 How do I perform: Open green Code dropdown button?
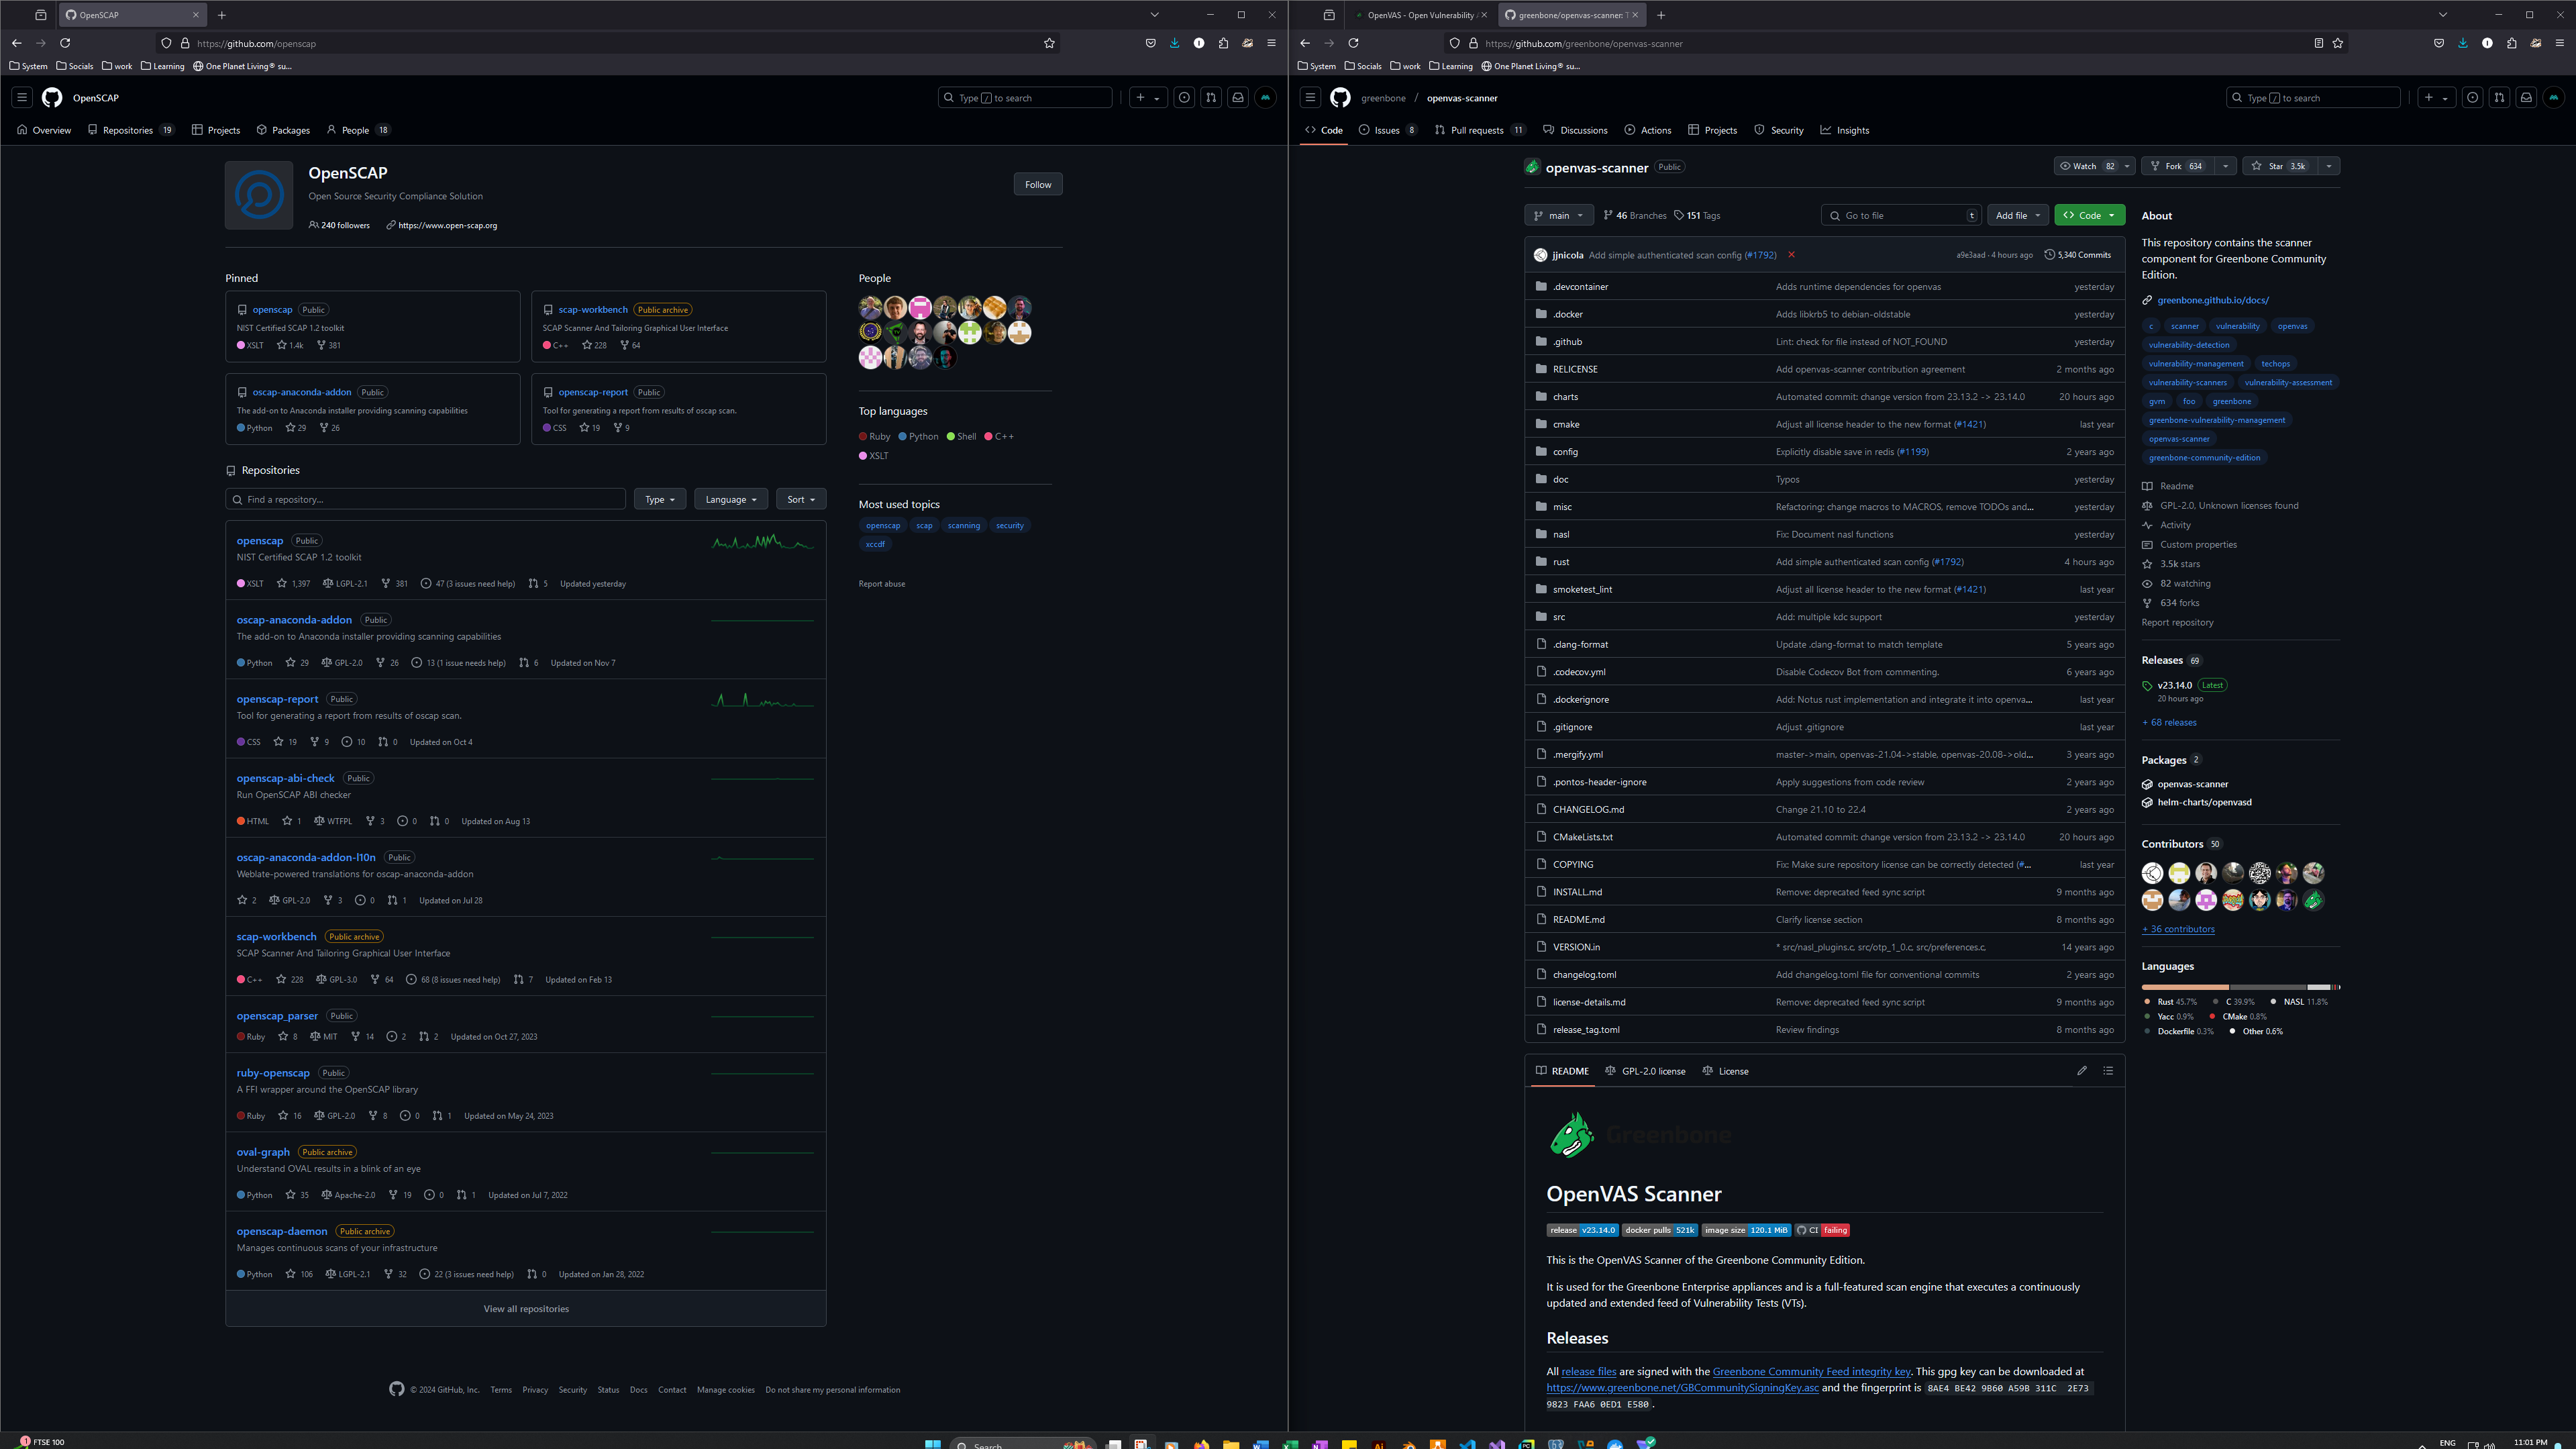pyautogui.click(x=2089, y=215)
